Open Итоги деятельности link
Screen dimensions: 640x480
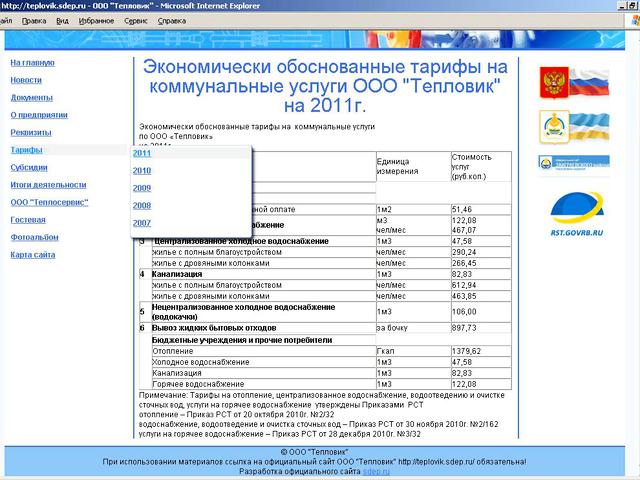49,185
